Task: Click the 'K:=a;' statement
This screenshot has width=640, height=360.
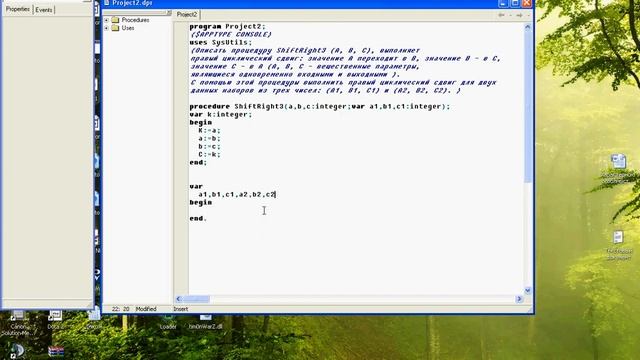Action: pyautogui.click(x=209, y=131)
